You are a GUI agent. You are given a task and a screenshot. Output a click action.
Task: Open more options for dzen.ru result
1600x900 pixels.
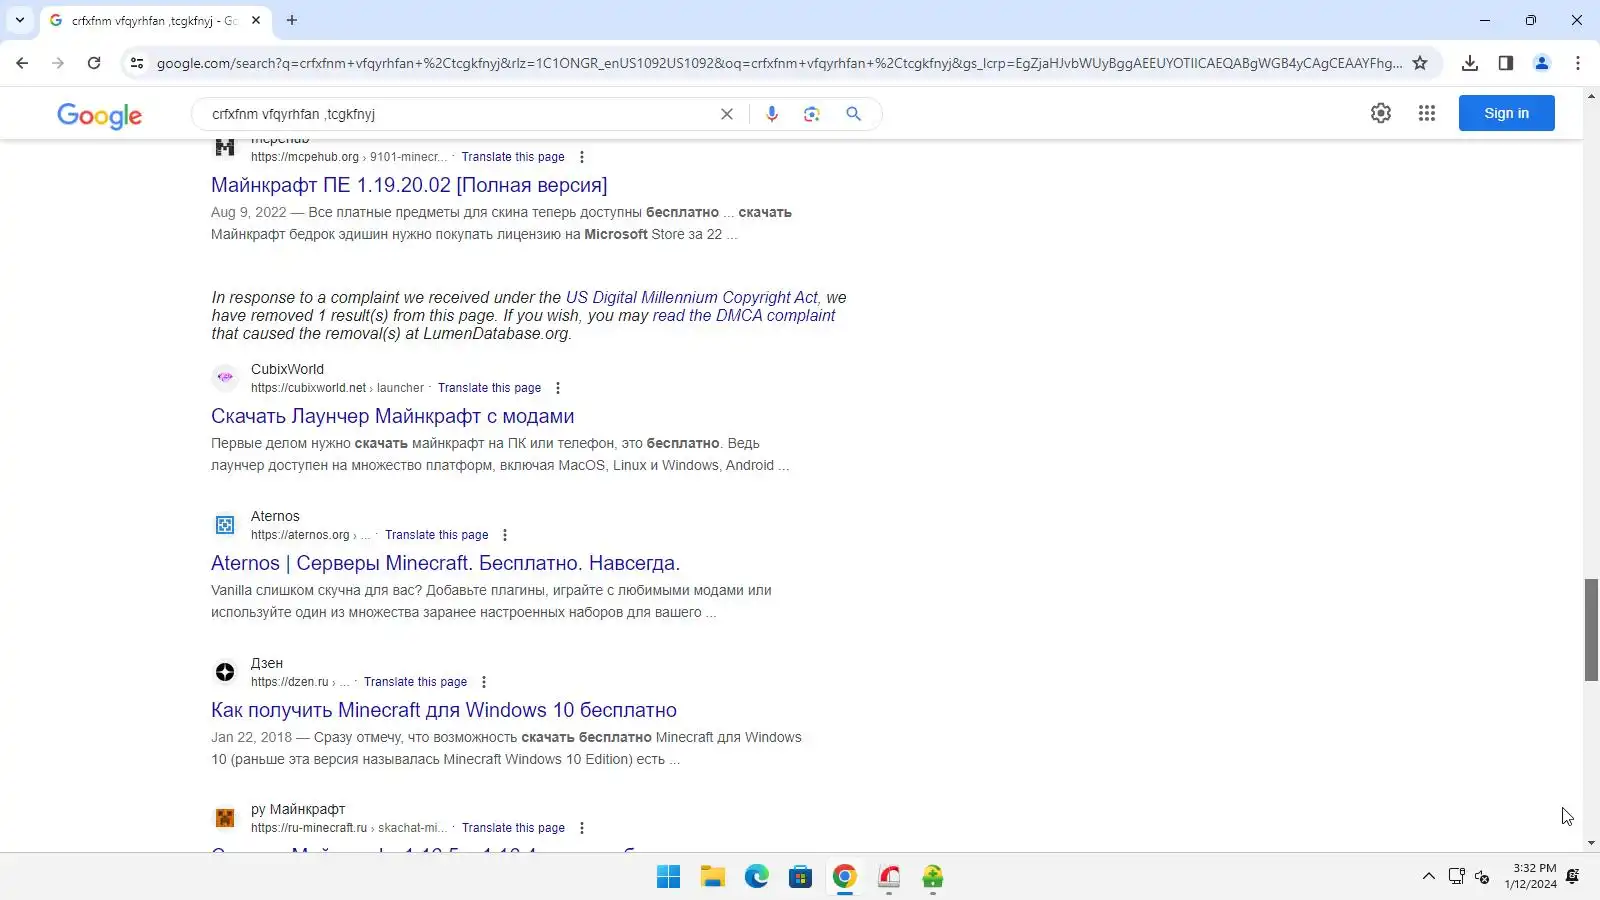[484, 682]
